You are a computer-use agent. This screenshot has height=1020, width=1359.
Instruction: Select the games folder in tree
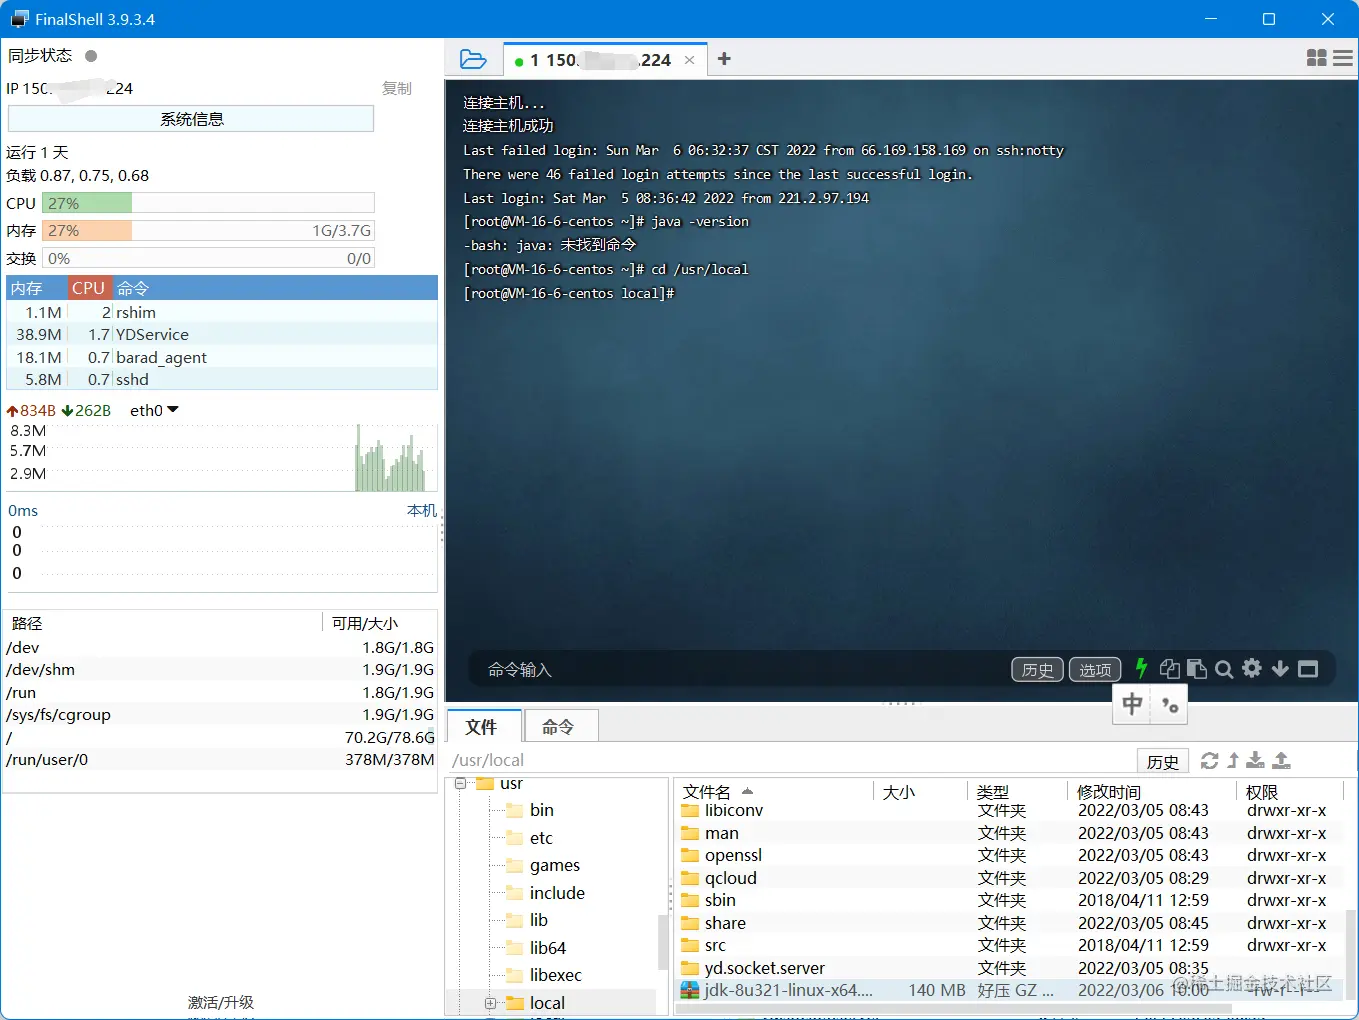click(x=554, y=865)
